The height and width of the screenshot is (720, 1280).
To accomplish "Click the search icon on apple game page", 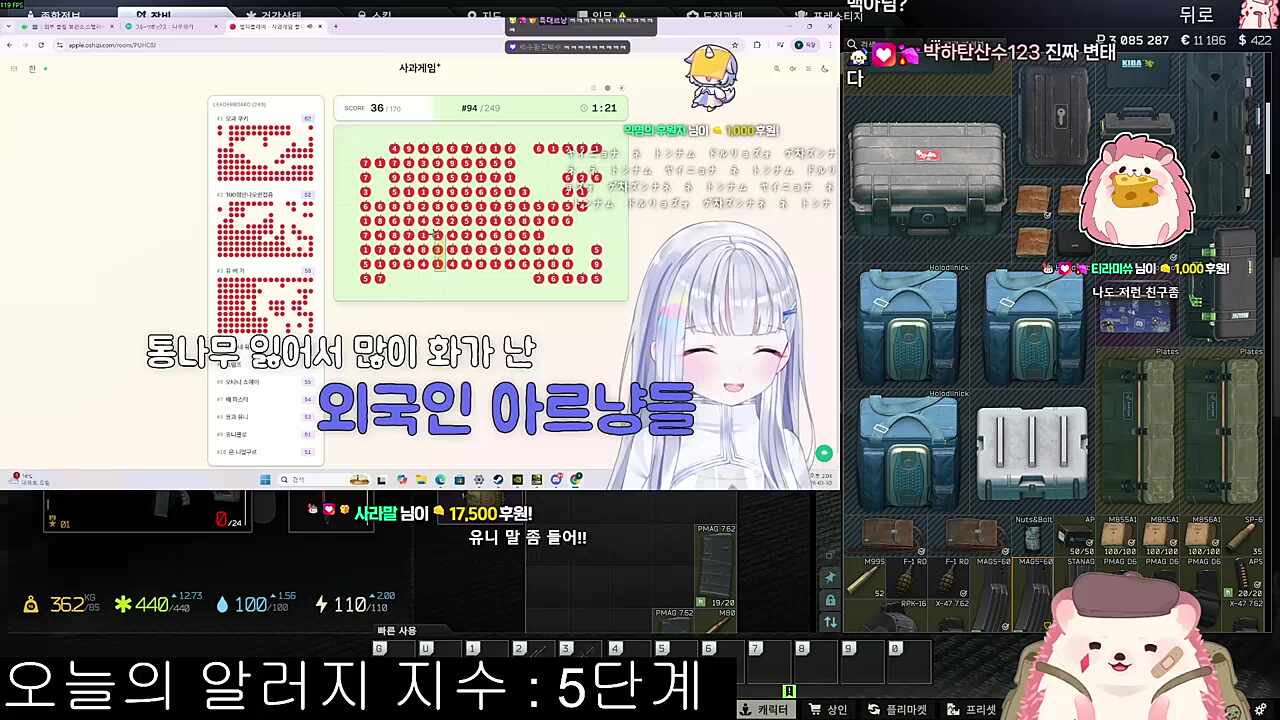I will [x=778, y=68].
